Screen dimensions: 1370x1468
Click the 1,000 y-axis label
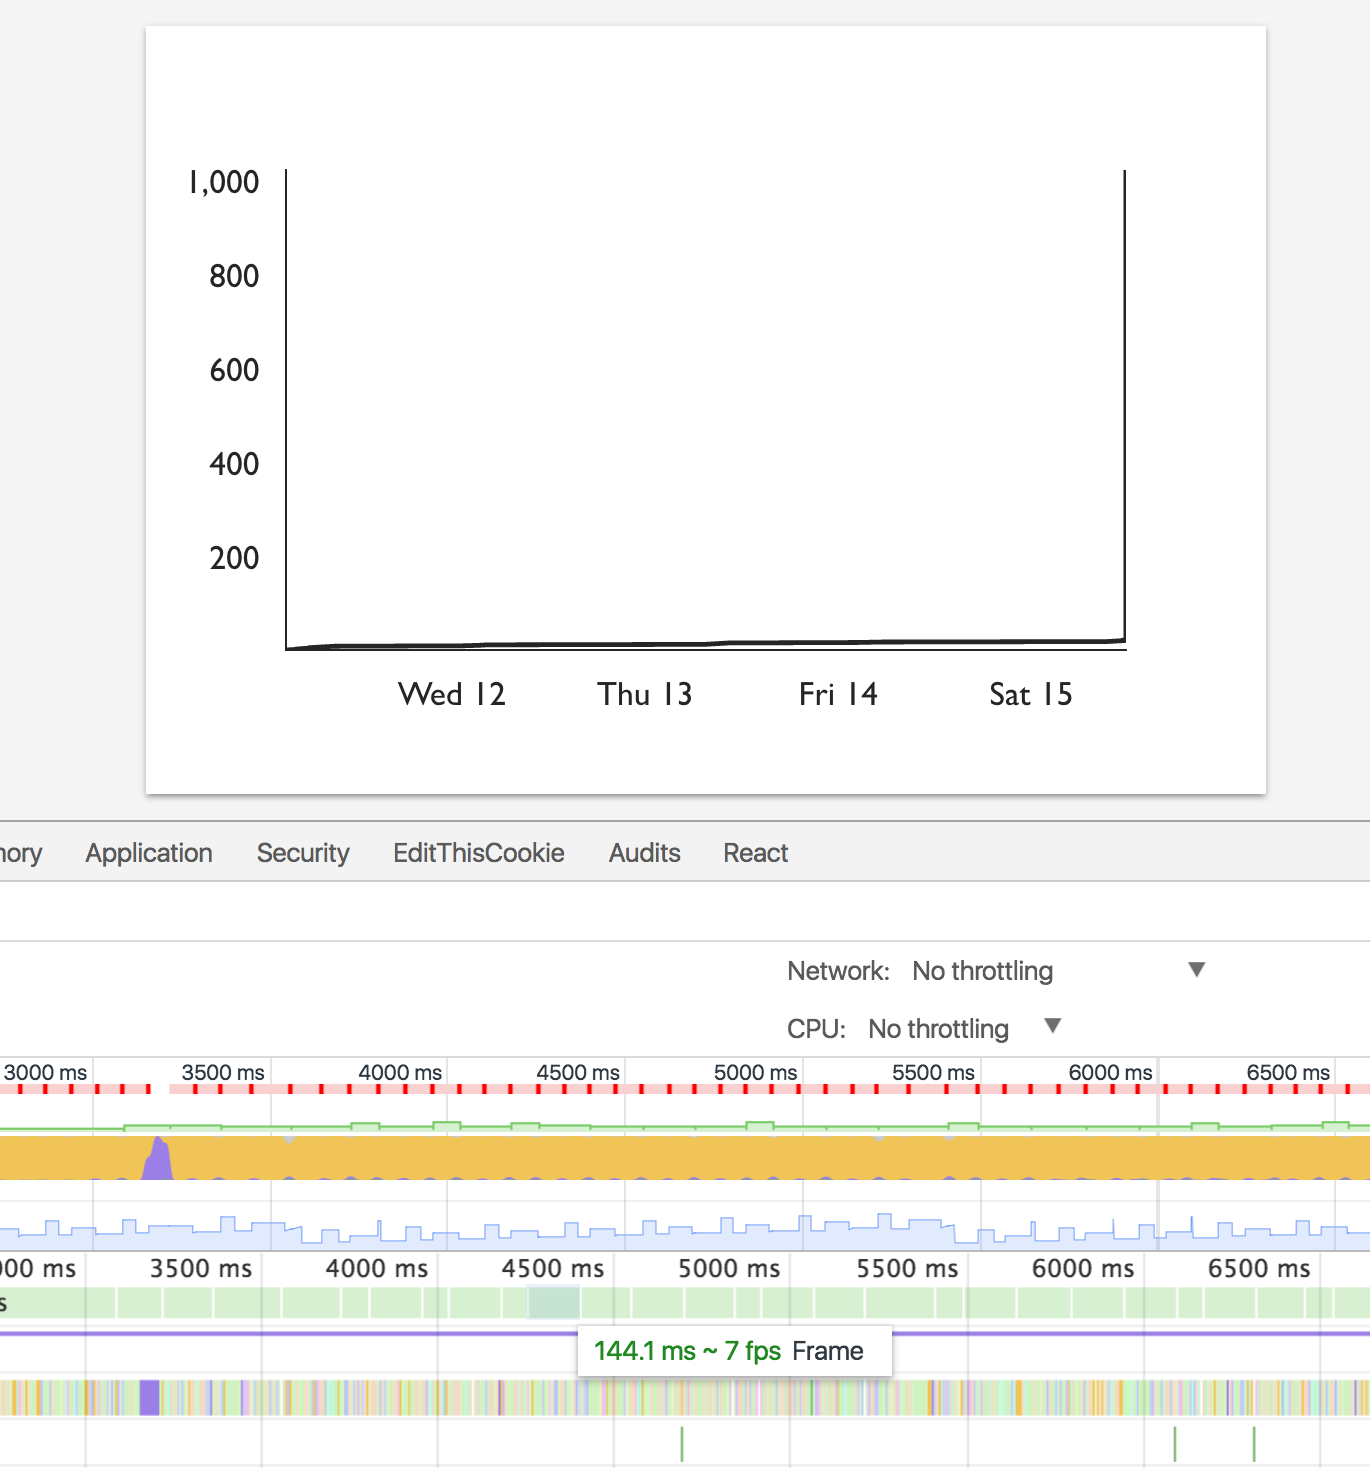(x=224, y=182)
